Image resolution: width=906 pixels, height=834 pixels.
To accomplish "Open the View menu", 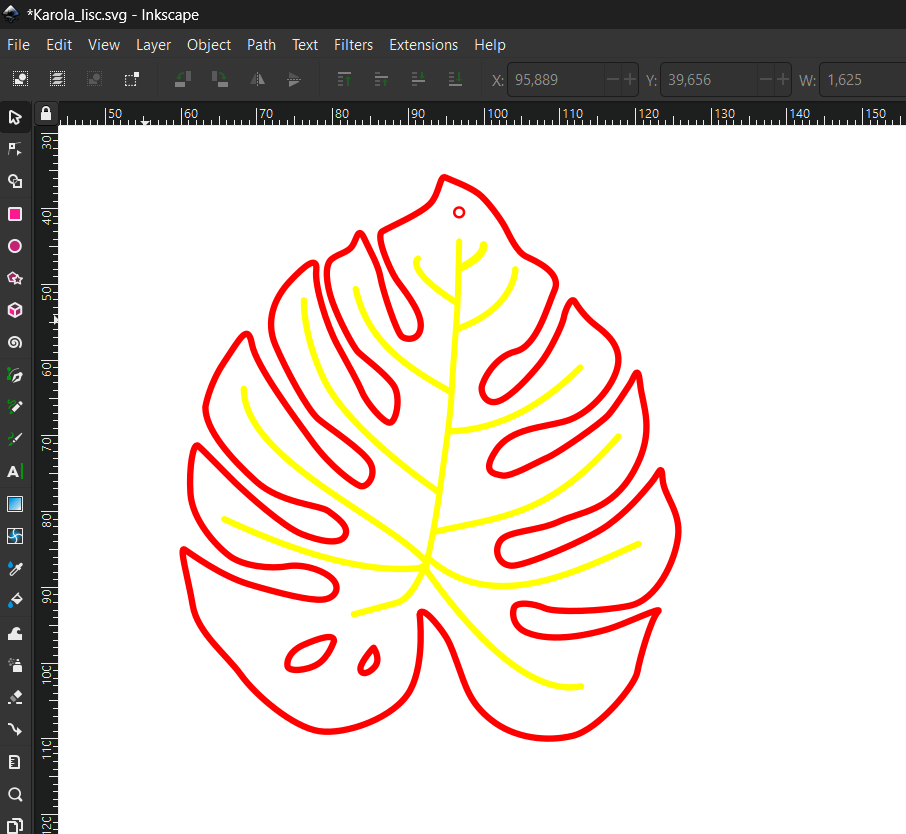I will 104,45.
